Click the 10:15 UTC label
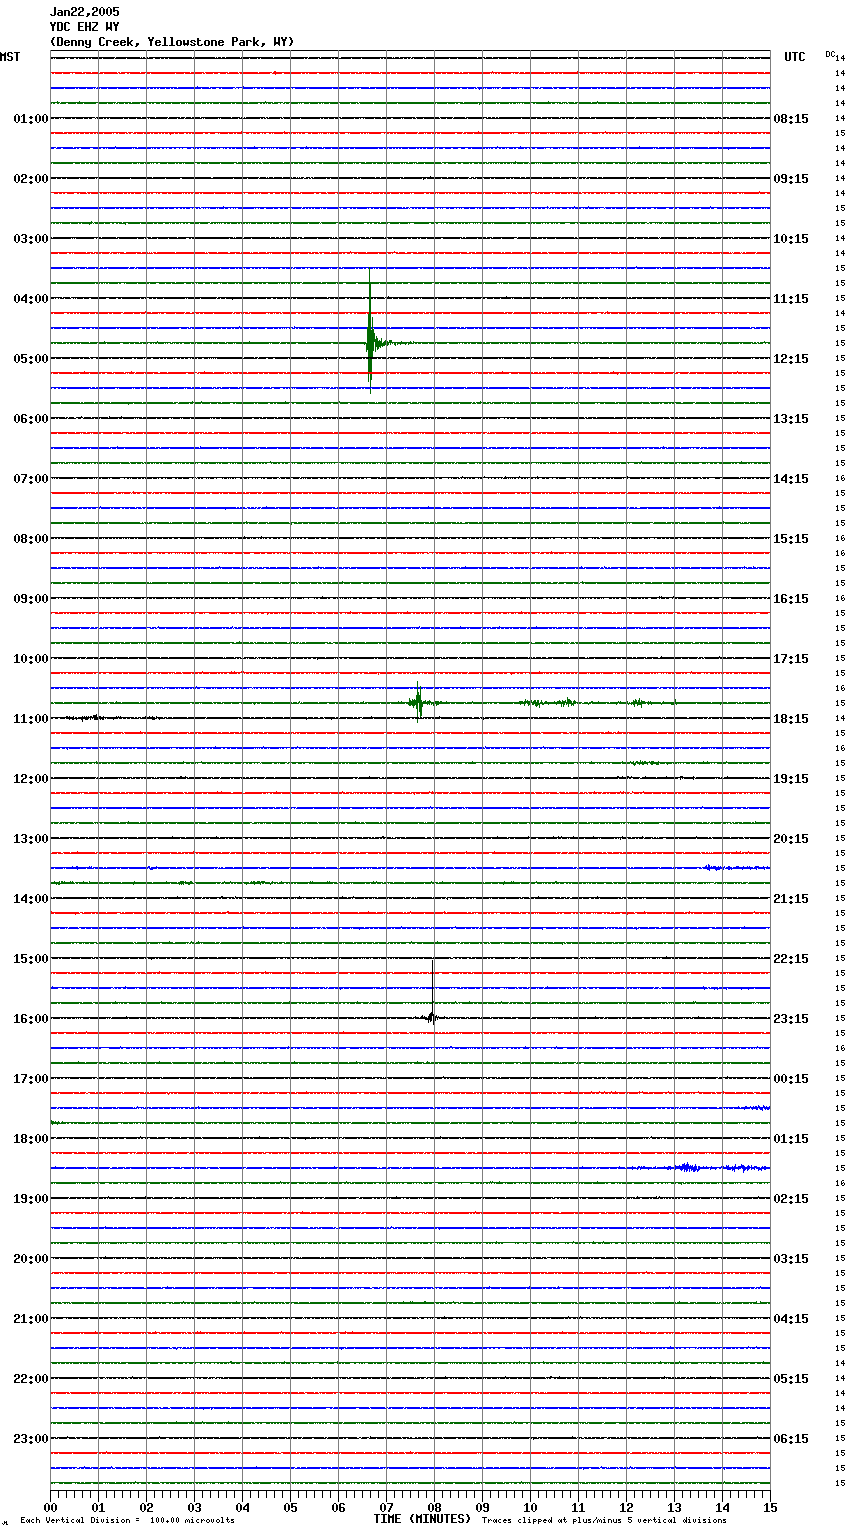 point(791,239)
